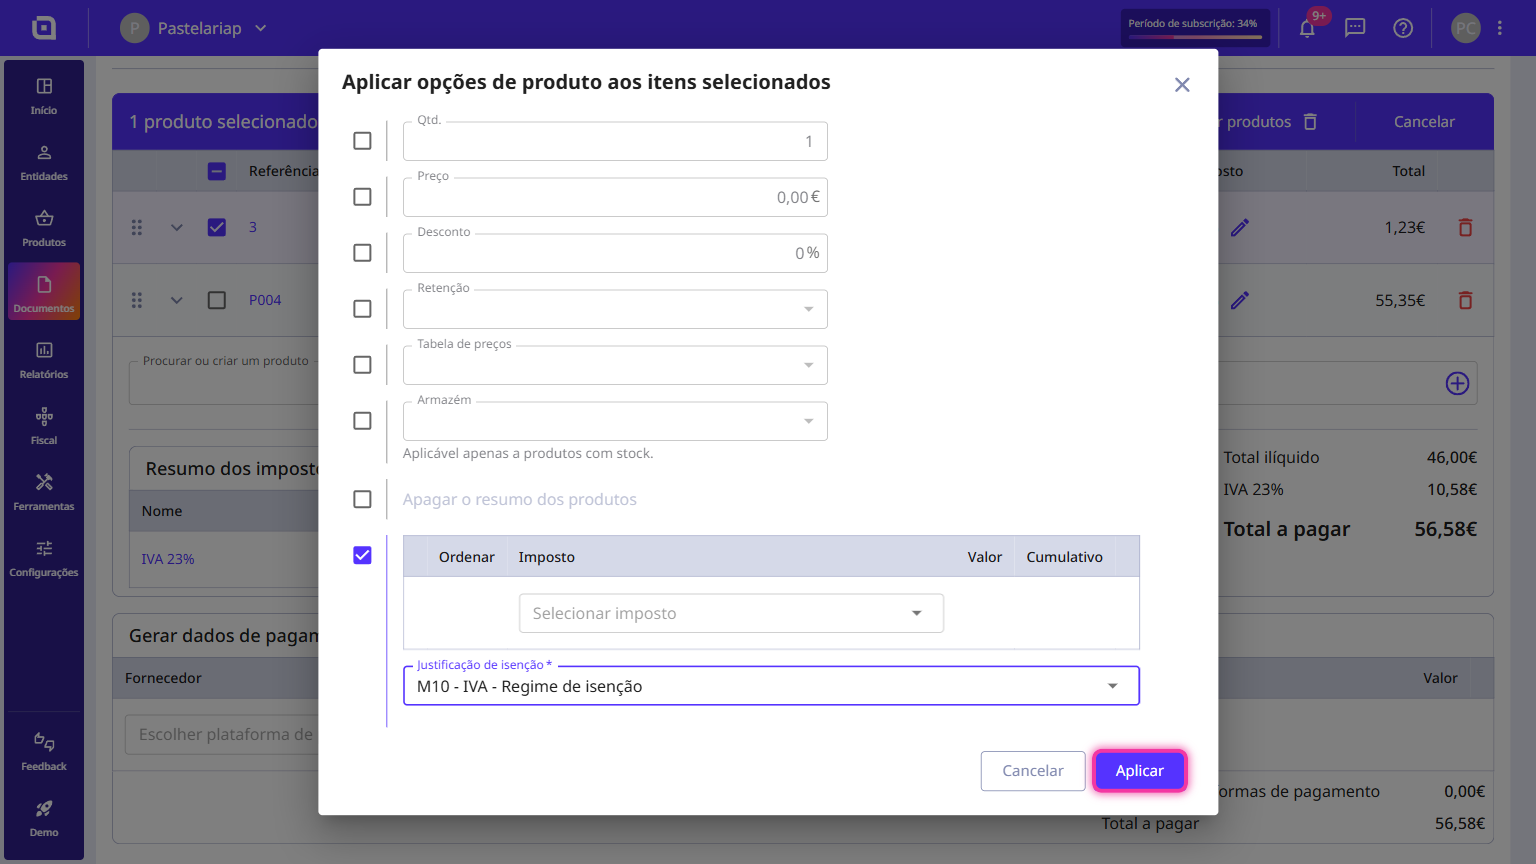1536x864 pixels.
Task: Open the Documentos section in sidebar
Action: pos(44,292)
